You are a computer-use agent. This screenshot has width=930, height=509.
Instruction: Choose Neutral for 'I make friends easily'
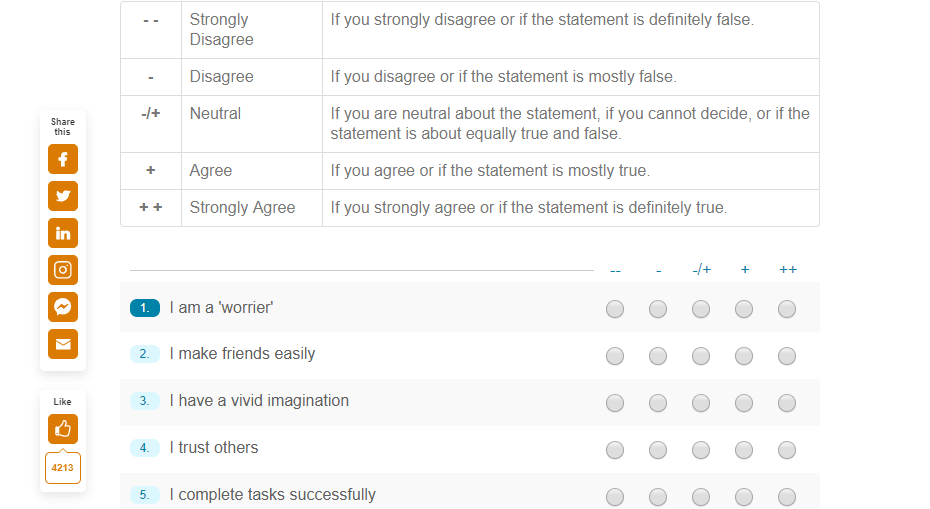point(701,356)
